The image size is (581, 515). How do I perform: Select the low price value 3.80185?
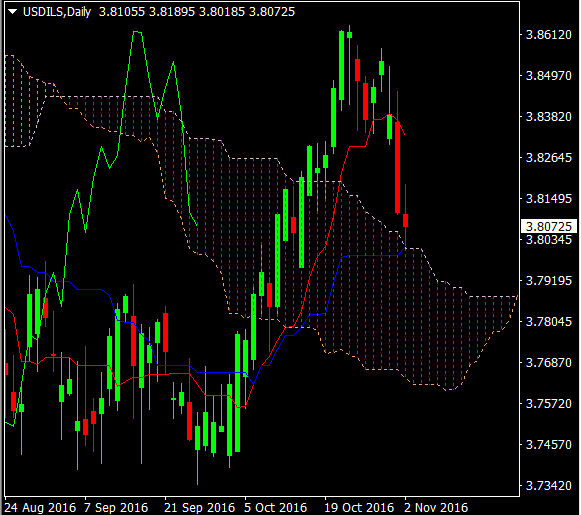(222, 12)
